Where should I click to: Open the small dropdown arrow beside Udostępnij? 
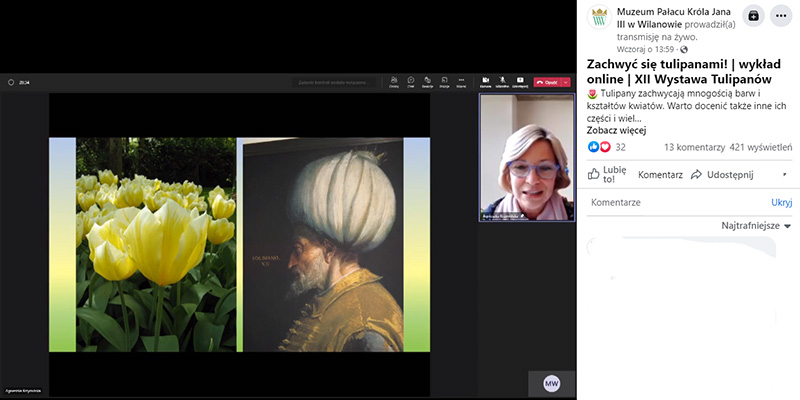coord(785,175)
